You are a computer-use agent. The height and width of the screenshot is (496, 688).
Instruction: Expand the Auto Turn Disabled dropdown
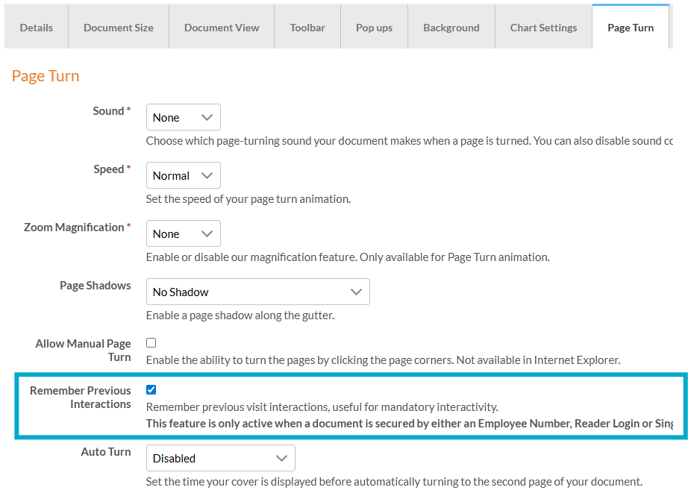point(220,458)
